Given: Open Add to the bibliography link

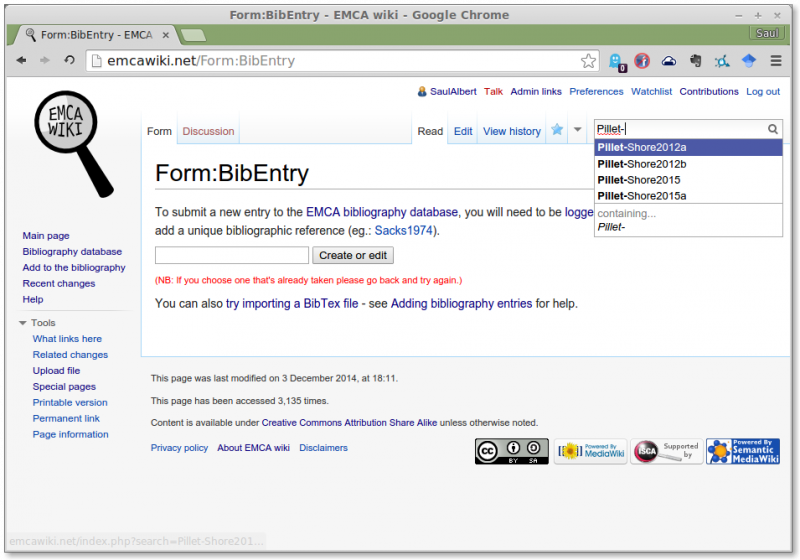Looking at the screenshot, I should [x=74, y=267].
